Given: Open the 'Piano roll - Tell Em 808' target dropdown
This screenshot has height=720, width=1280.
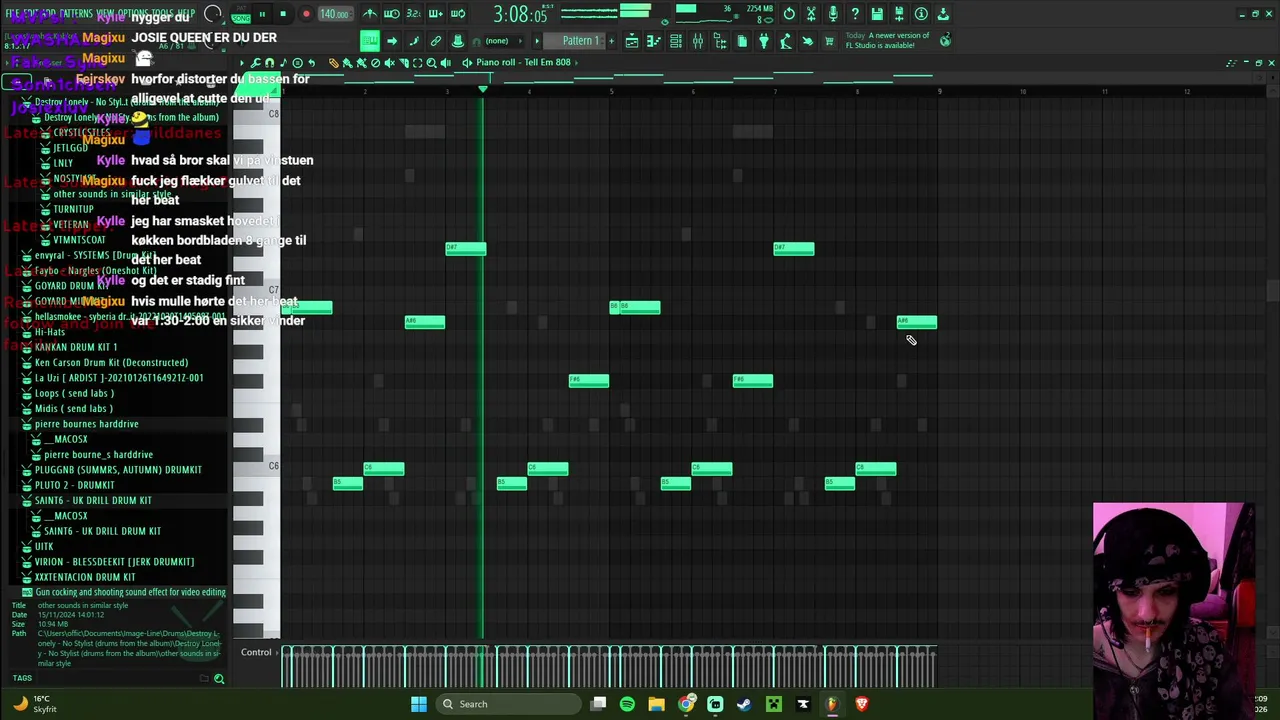Looking at the screenshot, I should (523, 63).
